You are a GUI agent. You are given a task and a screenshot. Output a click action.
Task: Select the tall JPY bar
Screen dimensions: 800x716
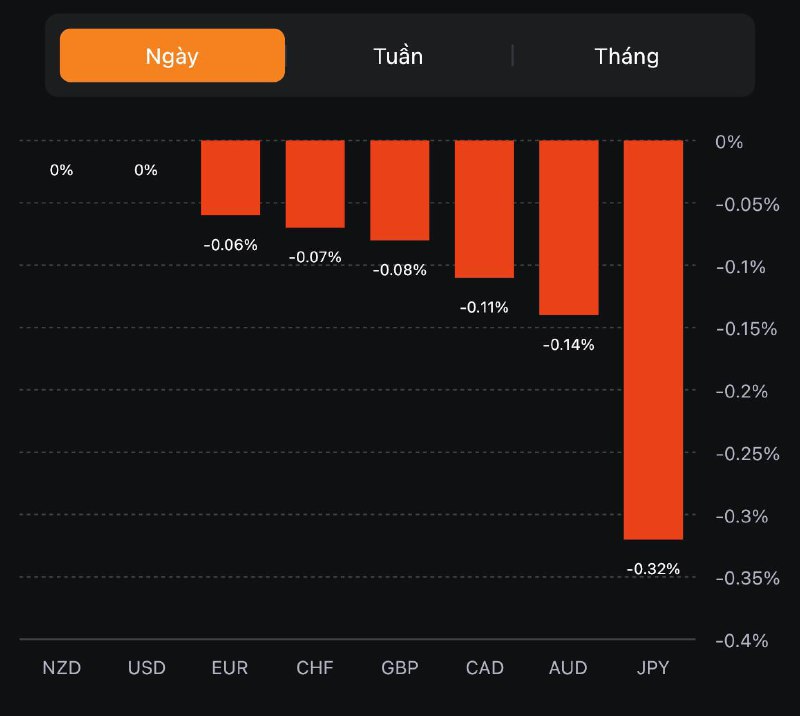(653, 340)
